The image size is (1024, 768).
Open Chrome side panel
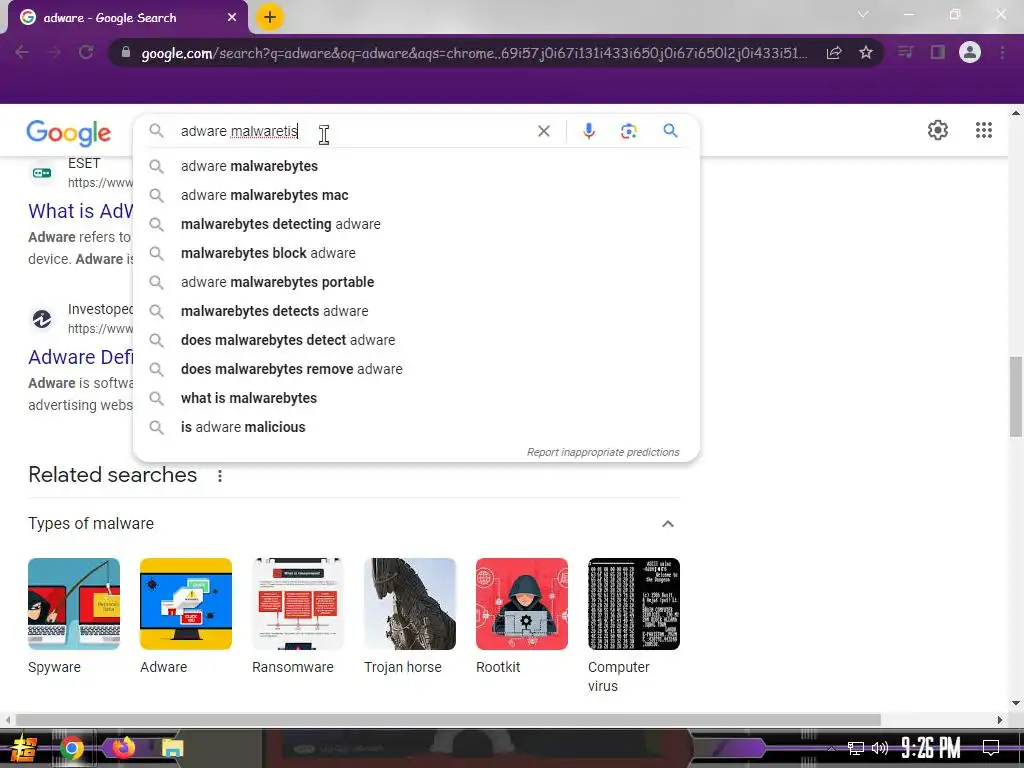[x=938, y=52]
